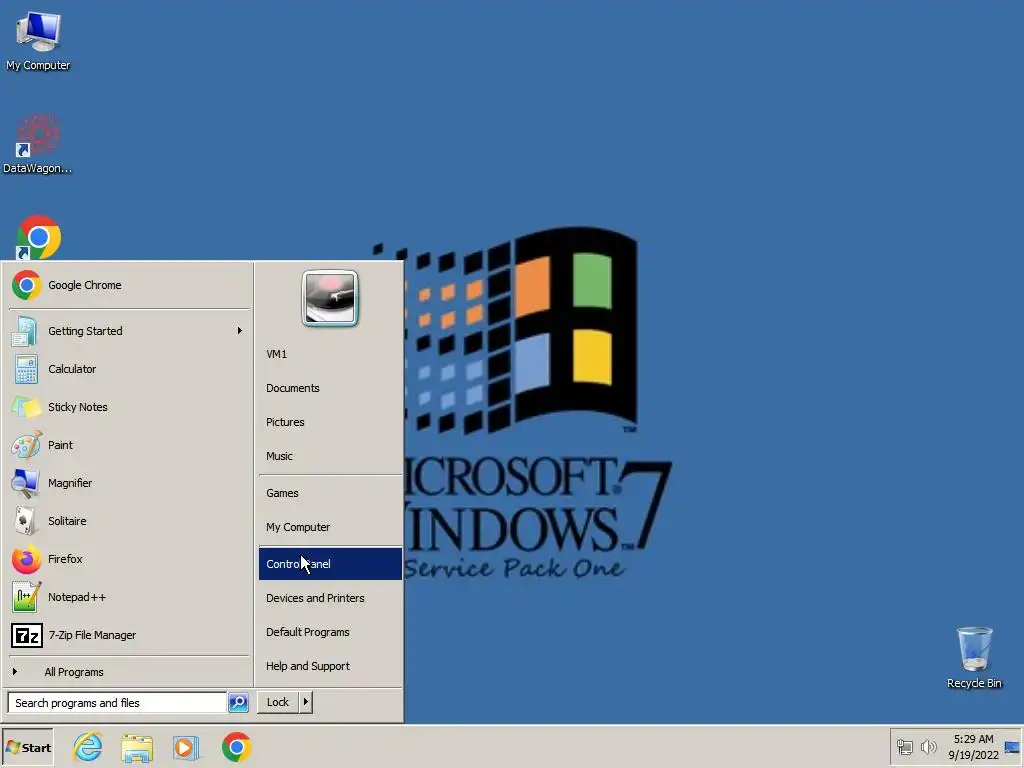Start Solitaire card icon
The image size is (1024, 768).
point(25,521)
